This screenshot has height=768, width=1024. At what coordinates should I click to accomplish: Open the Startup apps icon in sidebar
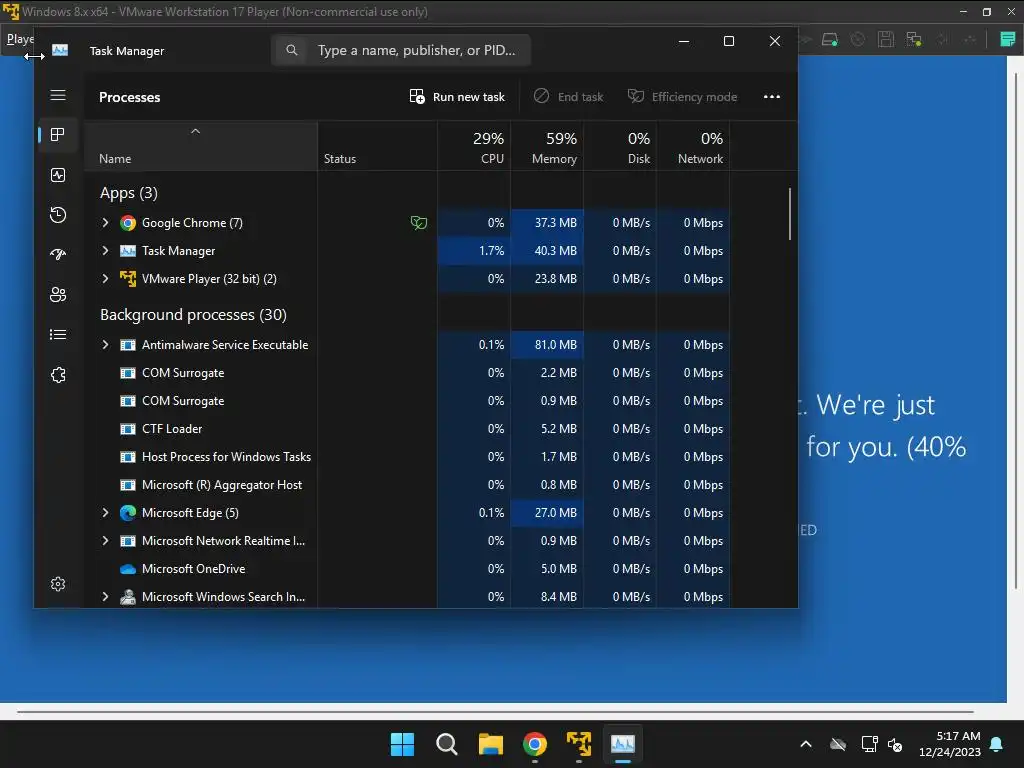point(58,255)
